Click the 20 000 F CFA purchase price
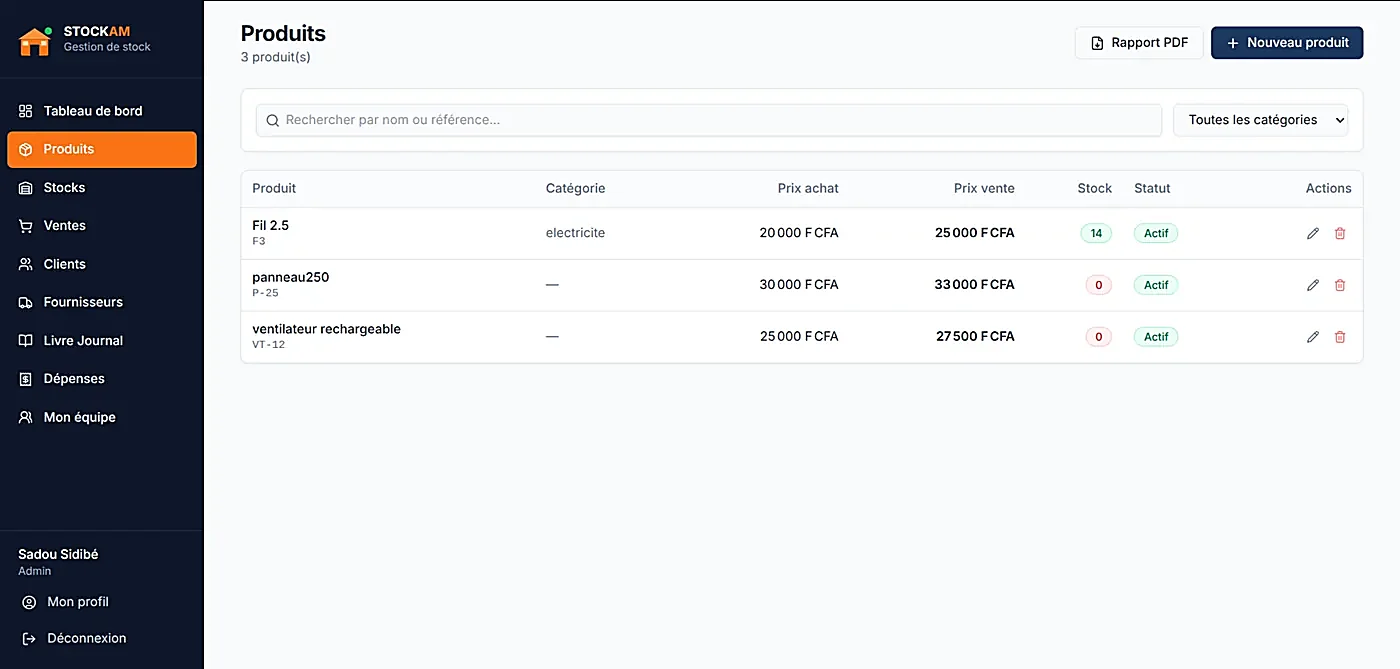 click(x=799, y=233)
